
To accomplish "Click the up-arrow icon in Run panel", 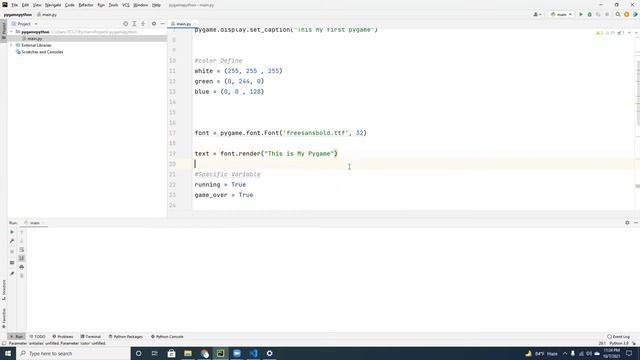I will point(22,232).
